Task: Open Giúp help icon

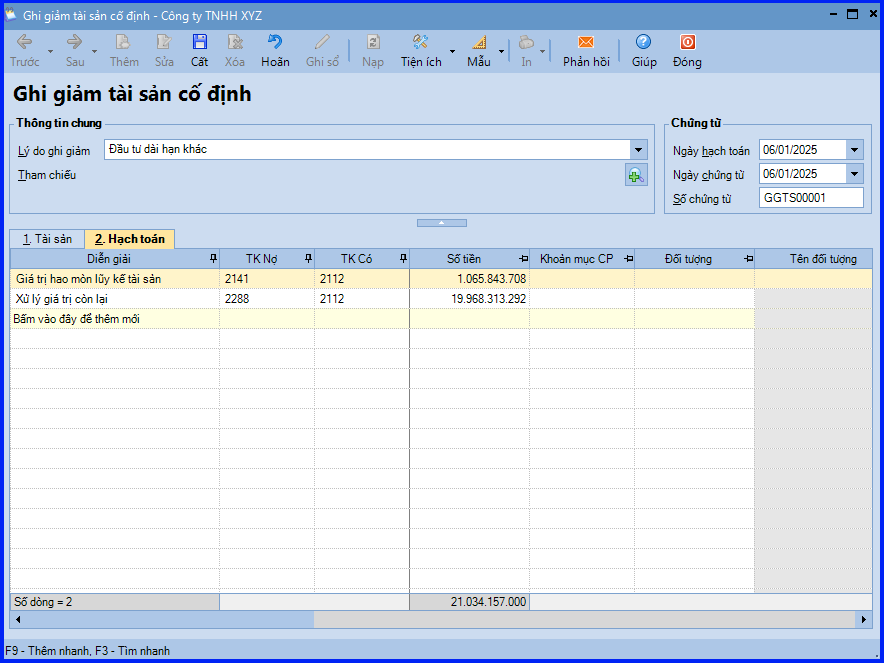Action: 644,43
